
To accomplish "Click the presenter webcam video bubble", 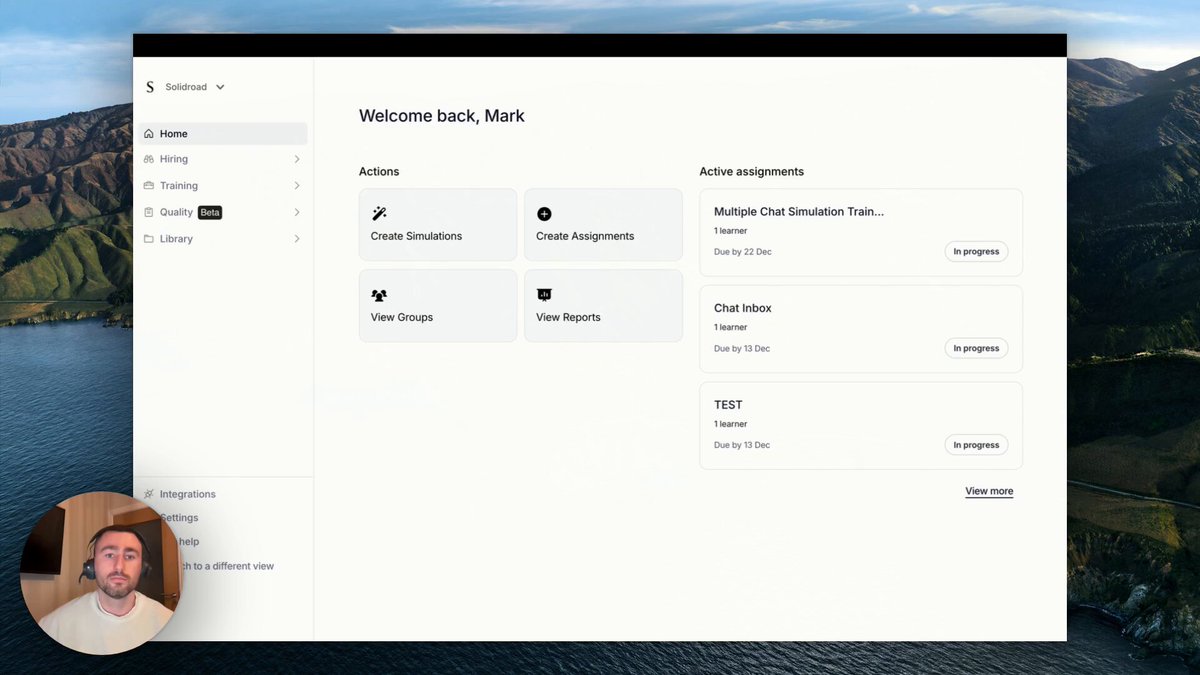I will pyautogui.click(x=101, y=573).
